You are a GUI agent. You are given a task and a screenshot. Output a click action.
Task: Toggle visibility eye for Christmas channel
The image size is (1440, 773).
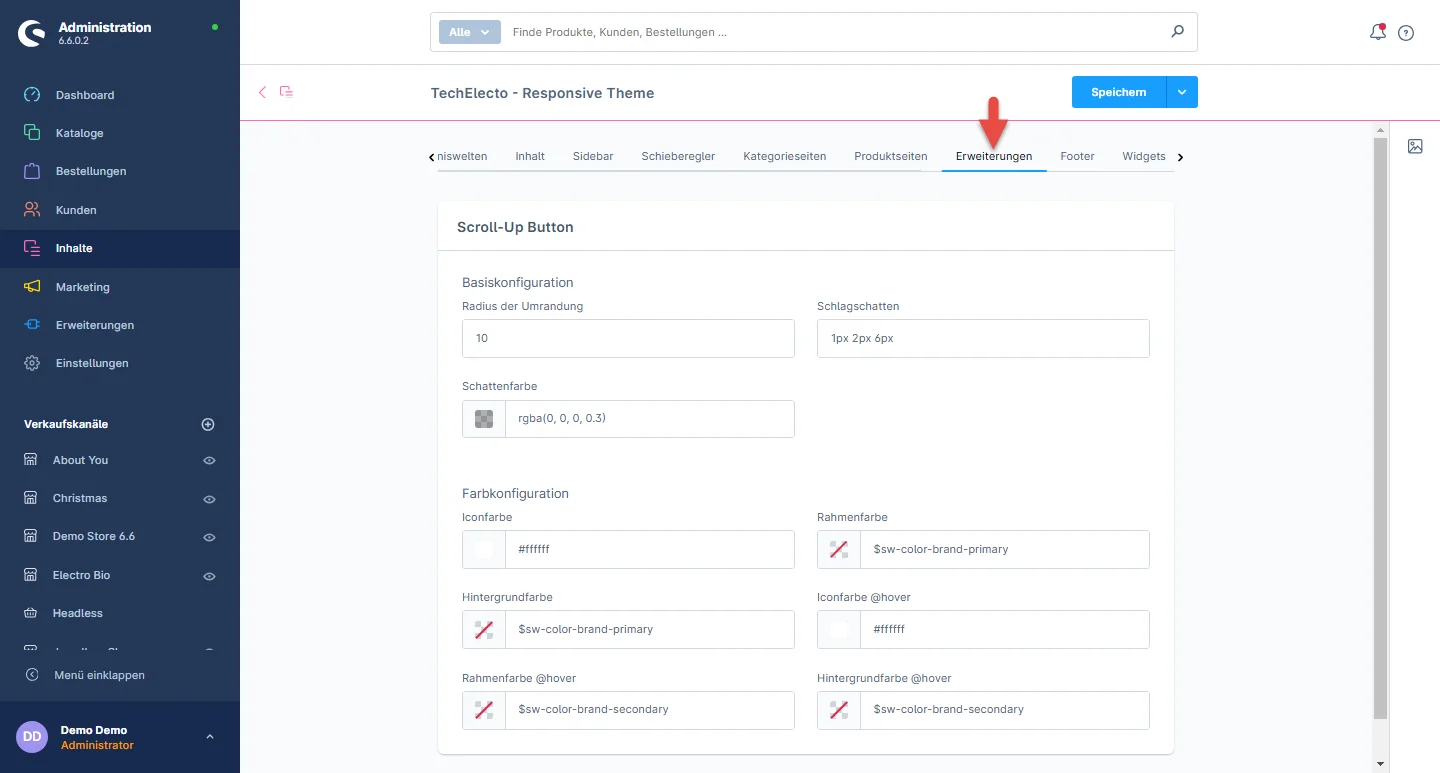point(209,499)
